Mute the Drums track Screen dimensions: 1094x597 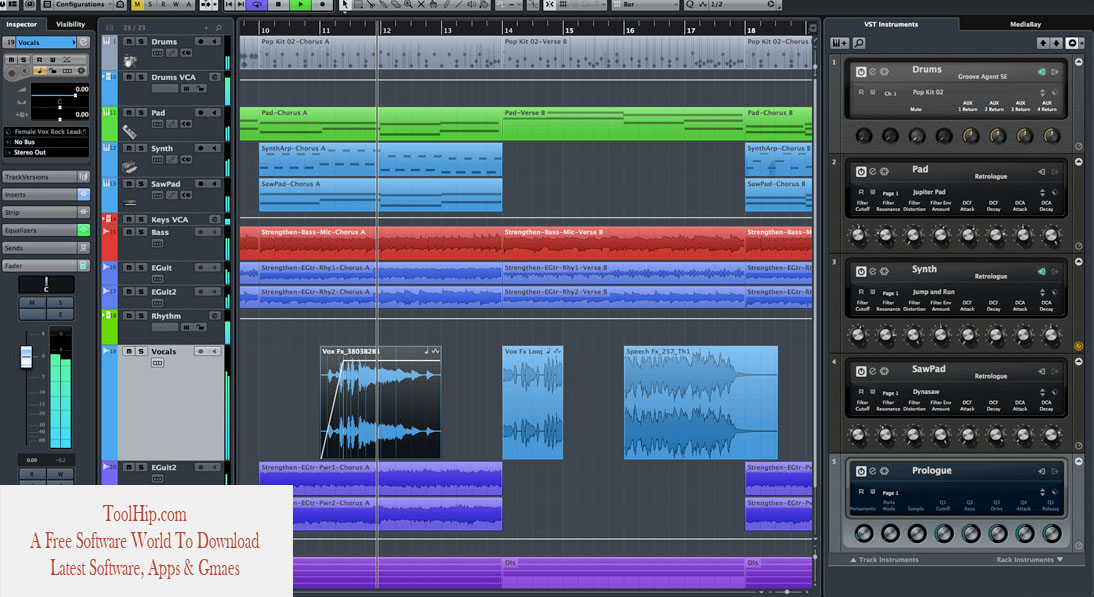pos(128,42)
